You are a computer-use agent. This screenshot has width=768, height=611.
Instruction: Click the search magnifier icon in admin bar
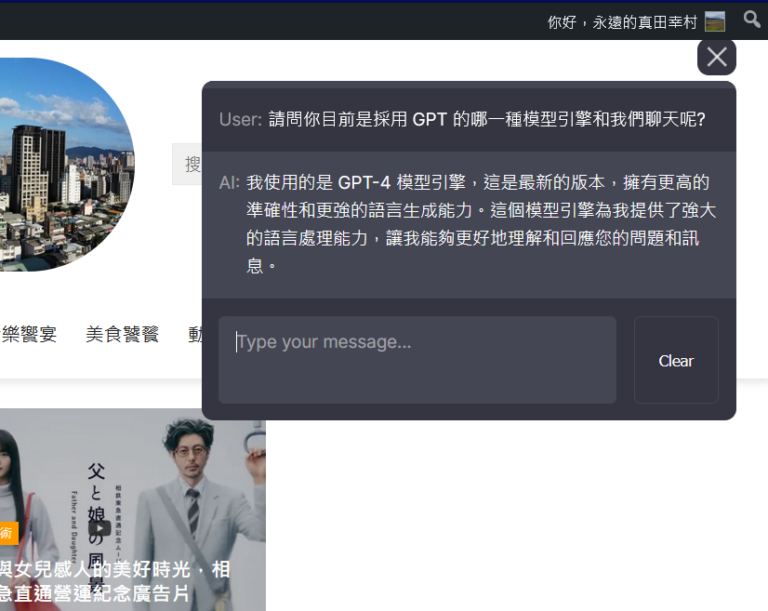[x=751, y=19]
